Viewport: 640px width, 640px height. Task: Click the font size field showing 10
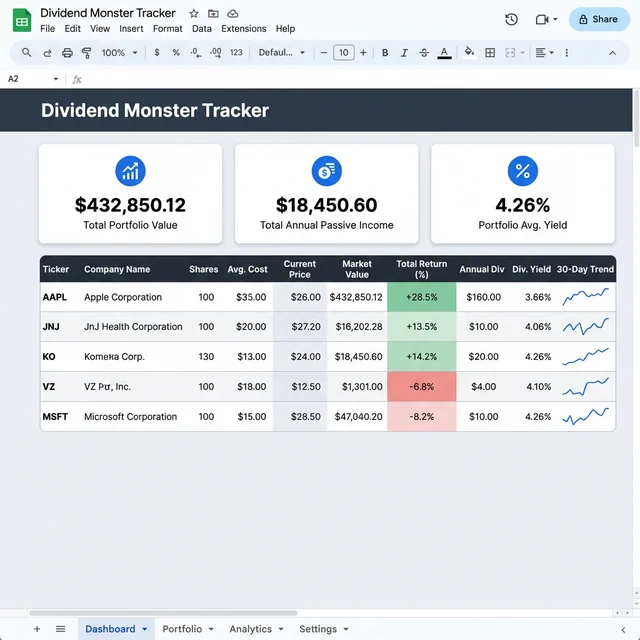pyautogui.click(x=344, y=53)
